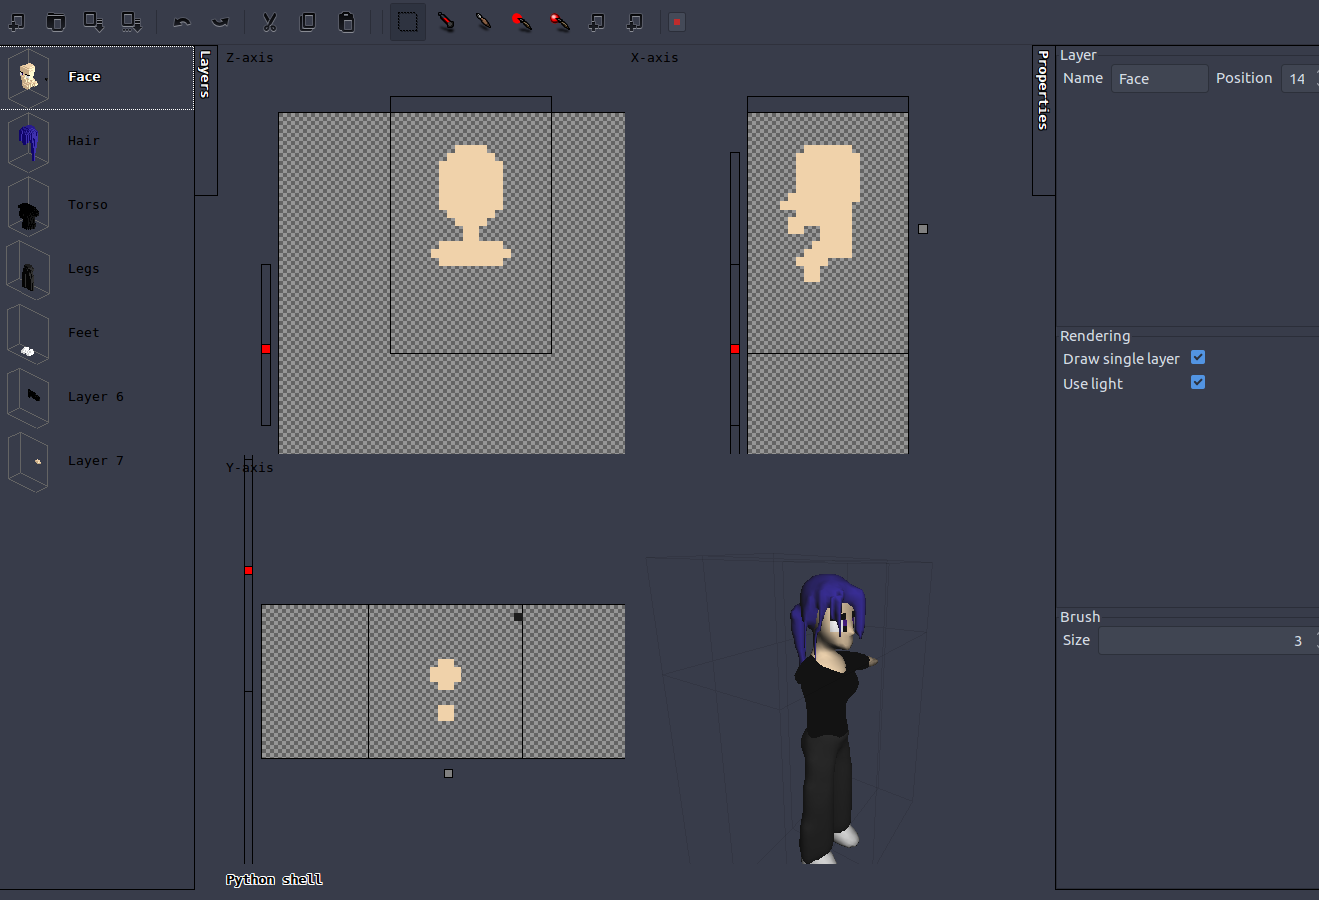Click the Save toolbar icon
Screen dimensions: 1319x900
click(x=94, y=22)
